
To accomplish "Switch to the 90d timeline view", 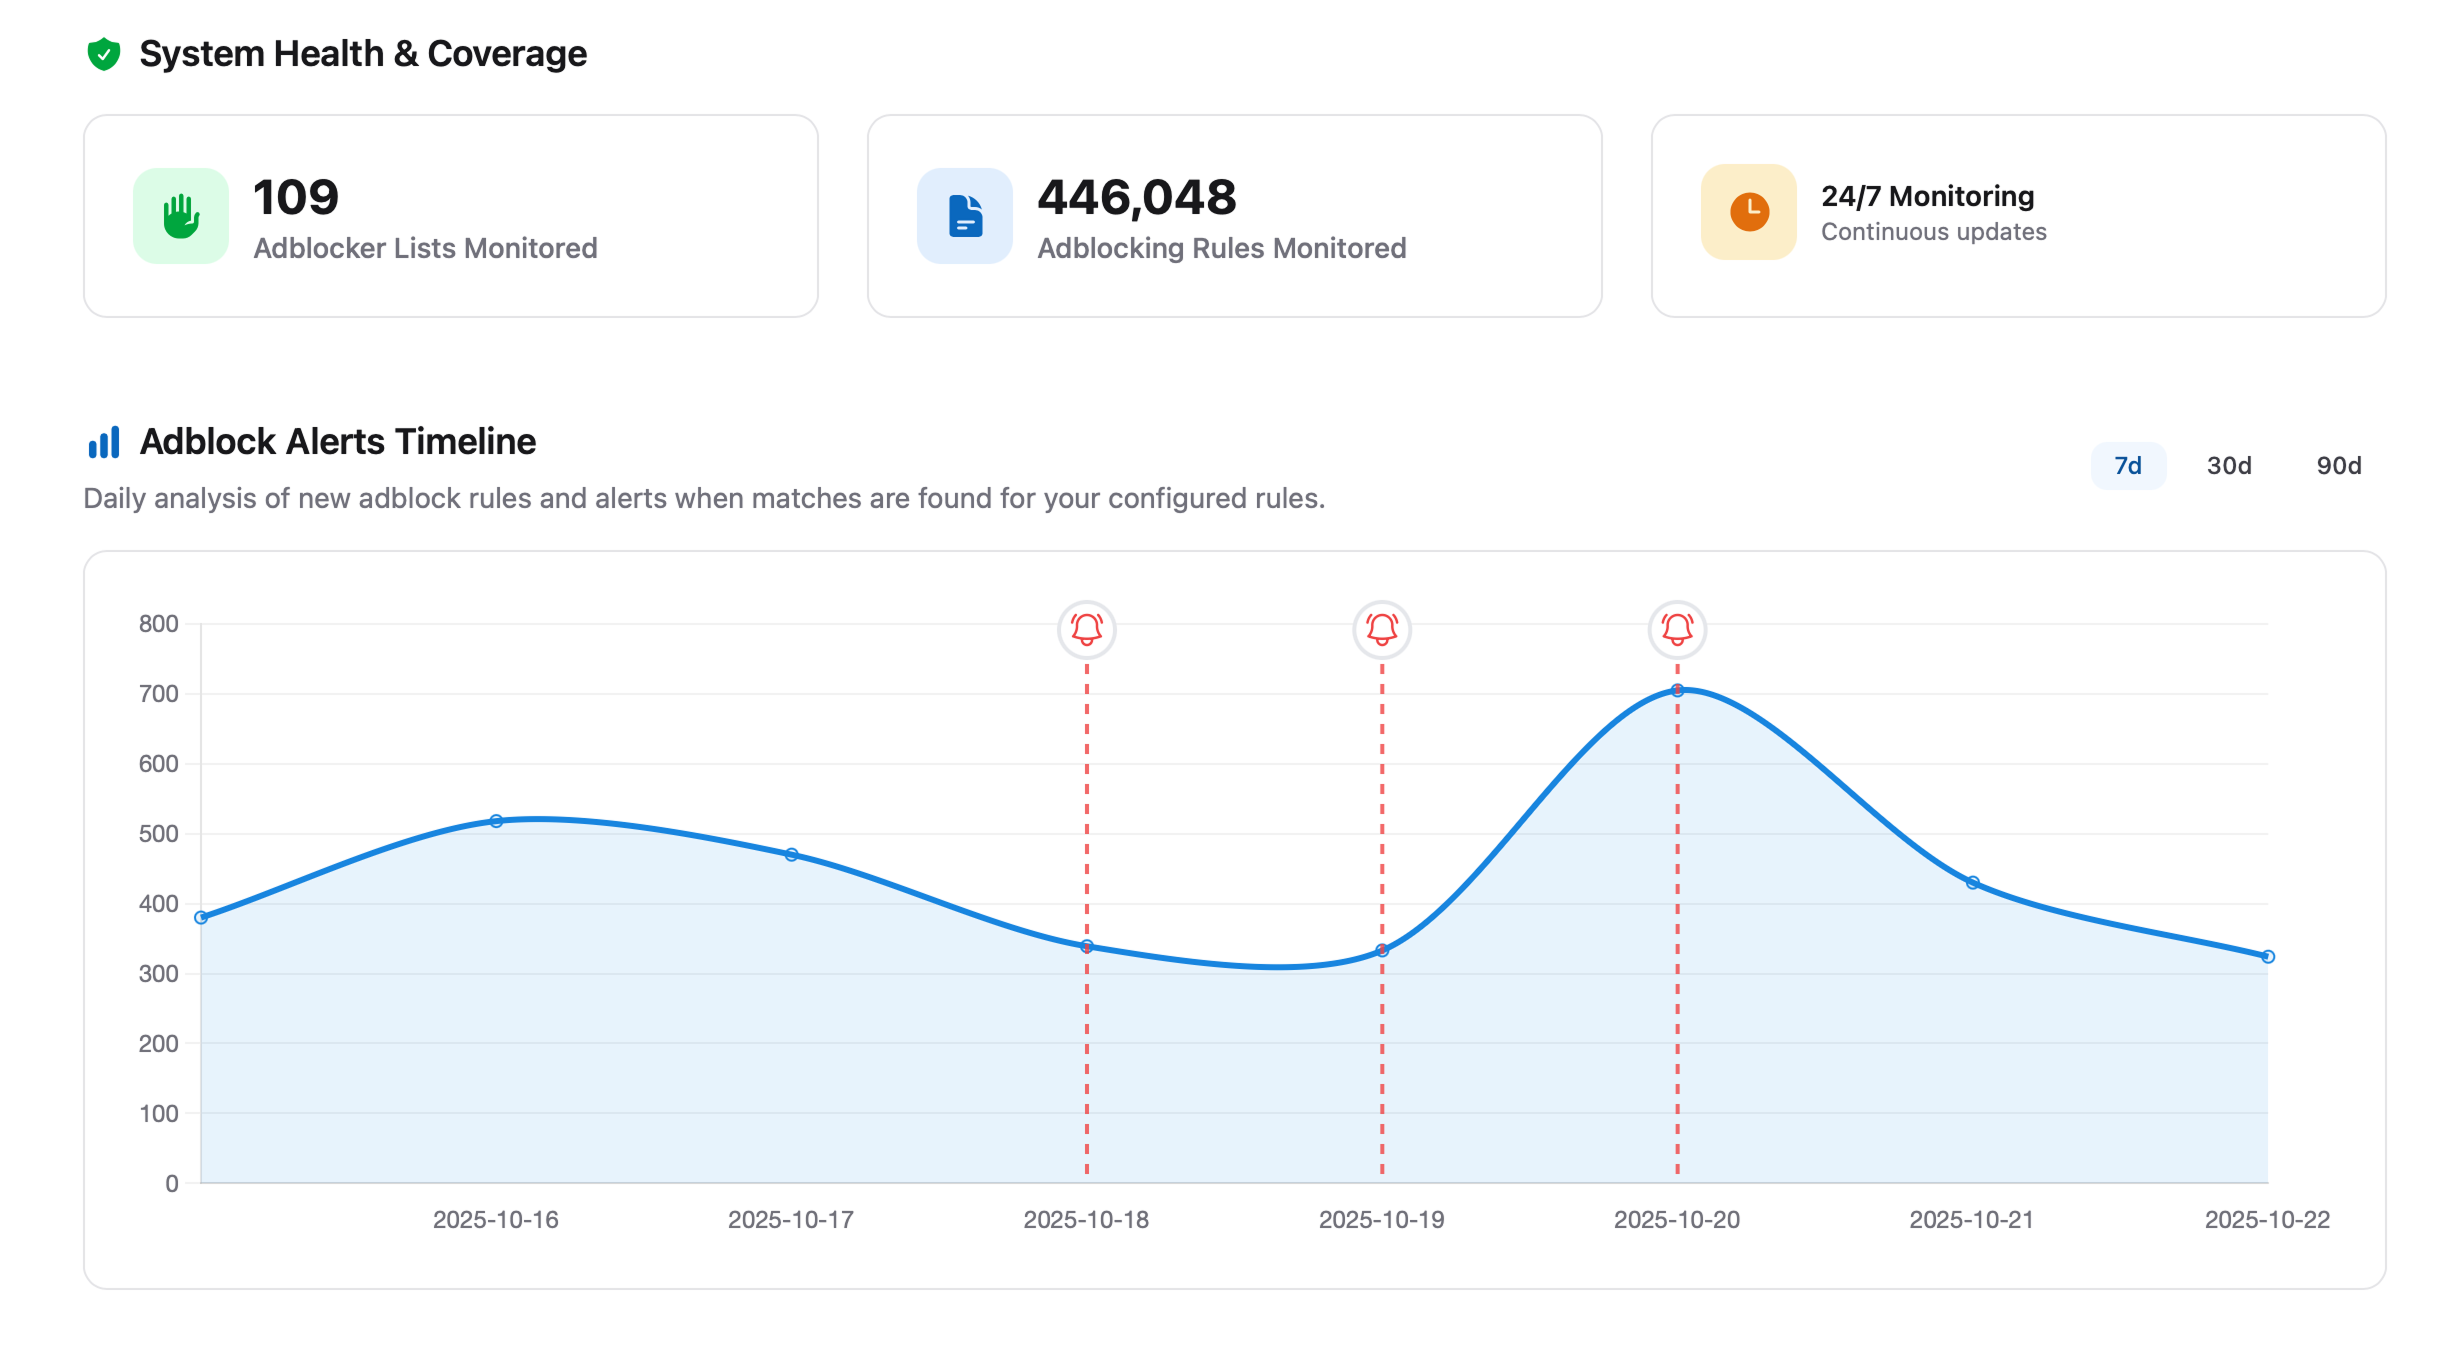I will (2339, 465).
